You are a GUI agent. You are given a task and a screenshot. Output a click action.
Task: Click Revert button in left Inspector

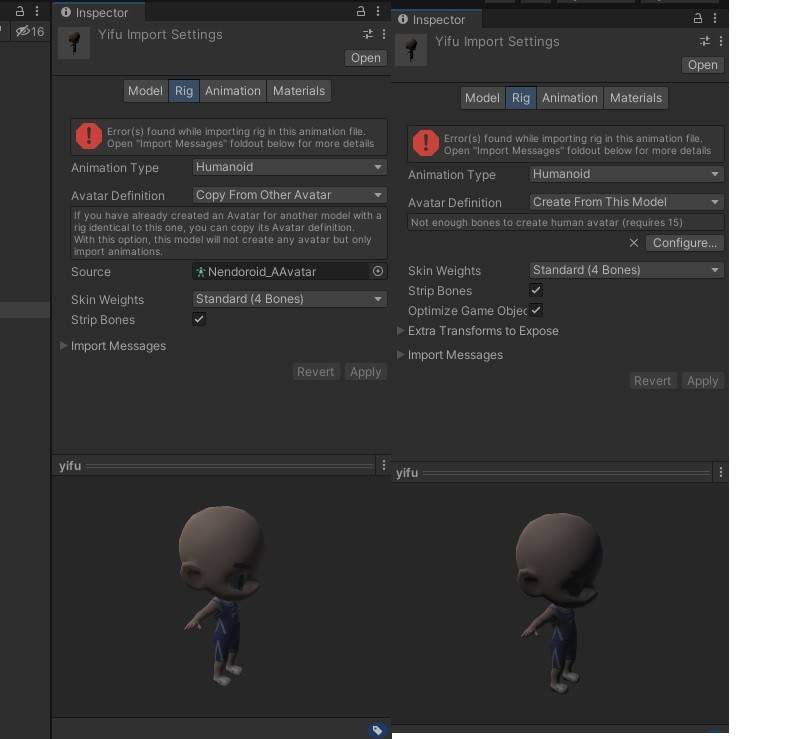pyautogui.click(x=315, y=372)
